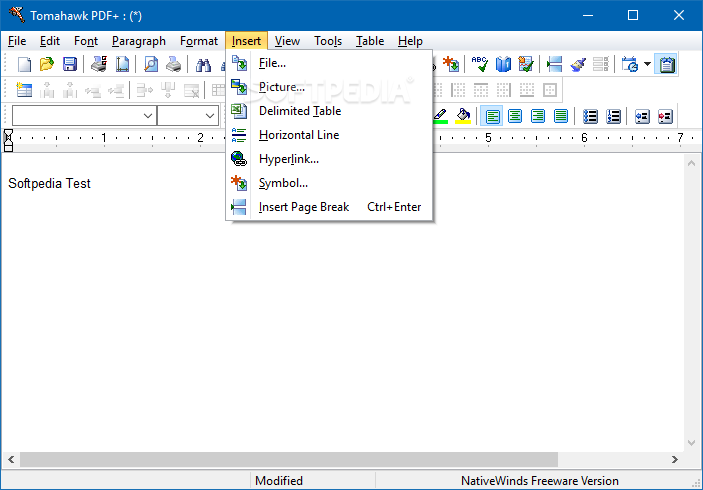Click the numbered list icon
Viewport: 703px width, 490px height.
tap(613, 117)
